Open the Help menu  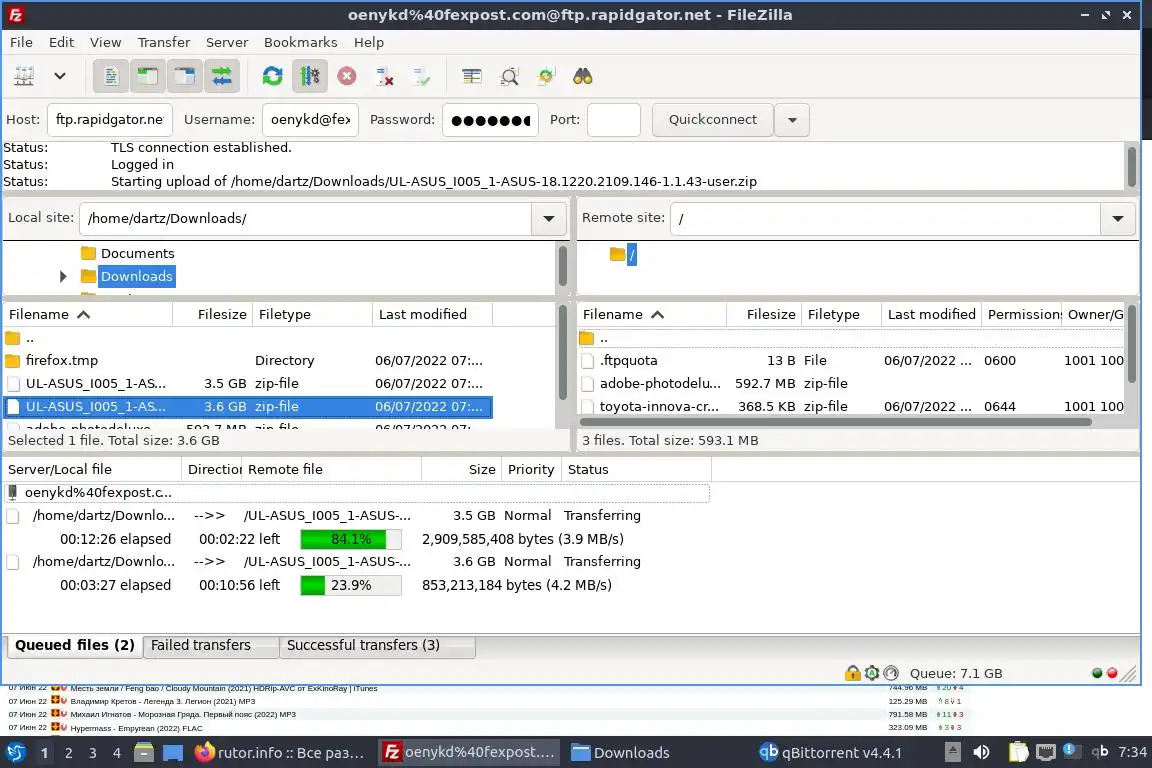(x=369, y=42)
